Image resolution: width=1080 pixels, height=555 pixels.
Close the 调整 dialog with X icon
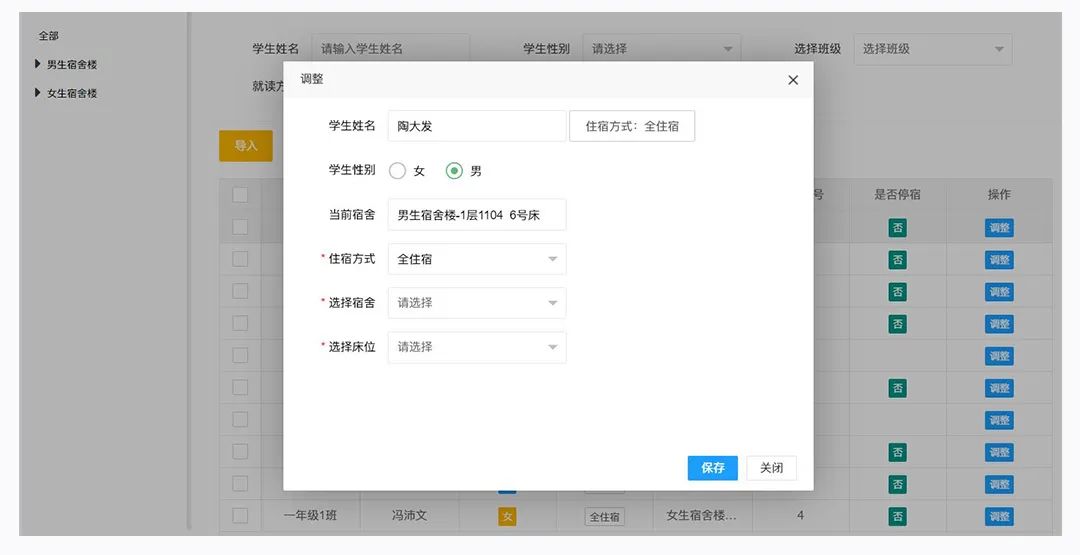coord(793,80)
